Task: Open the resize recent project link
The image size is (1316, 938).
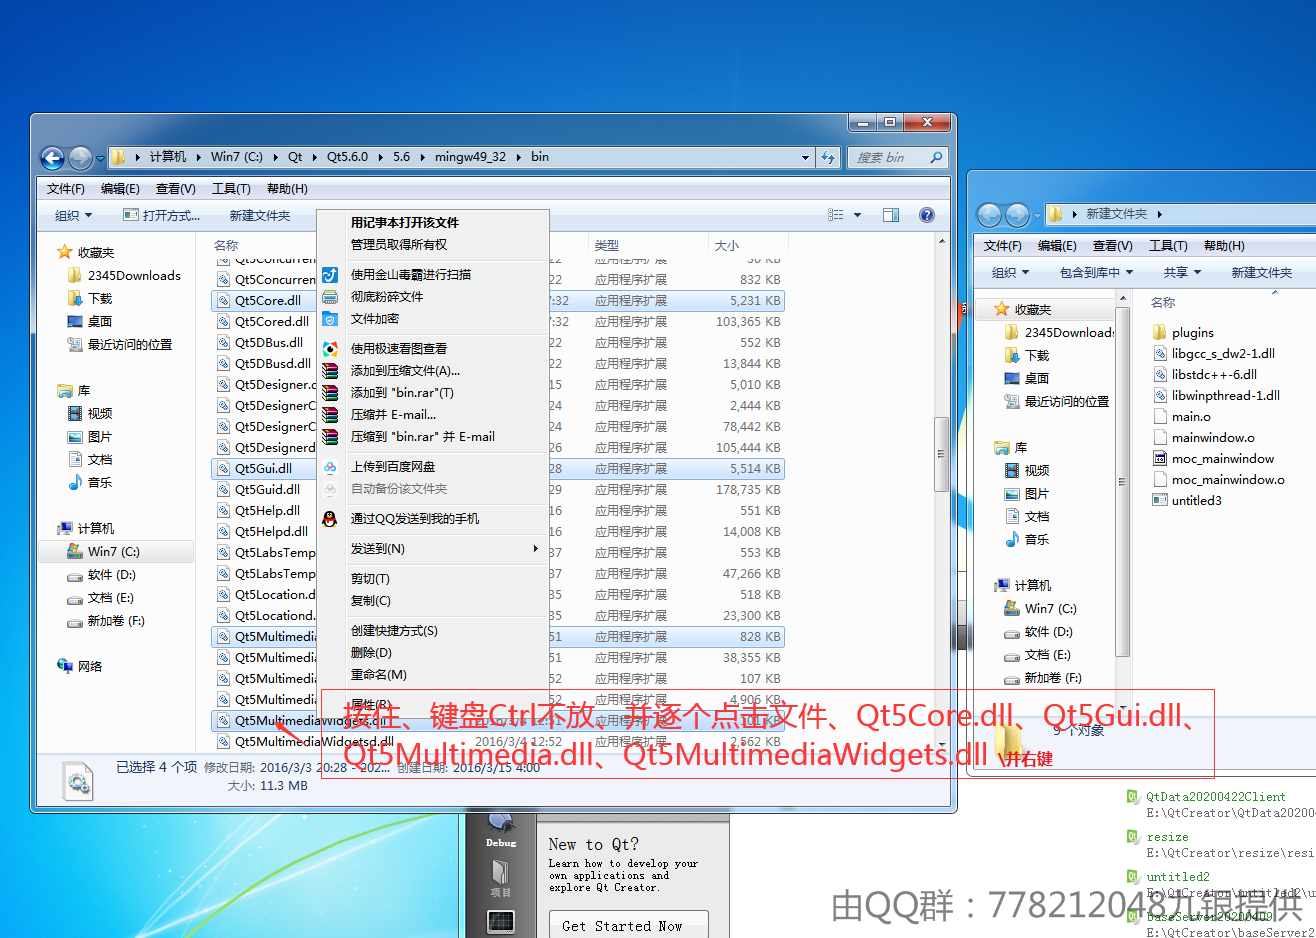Action: click(1167, 837)
